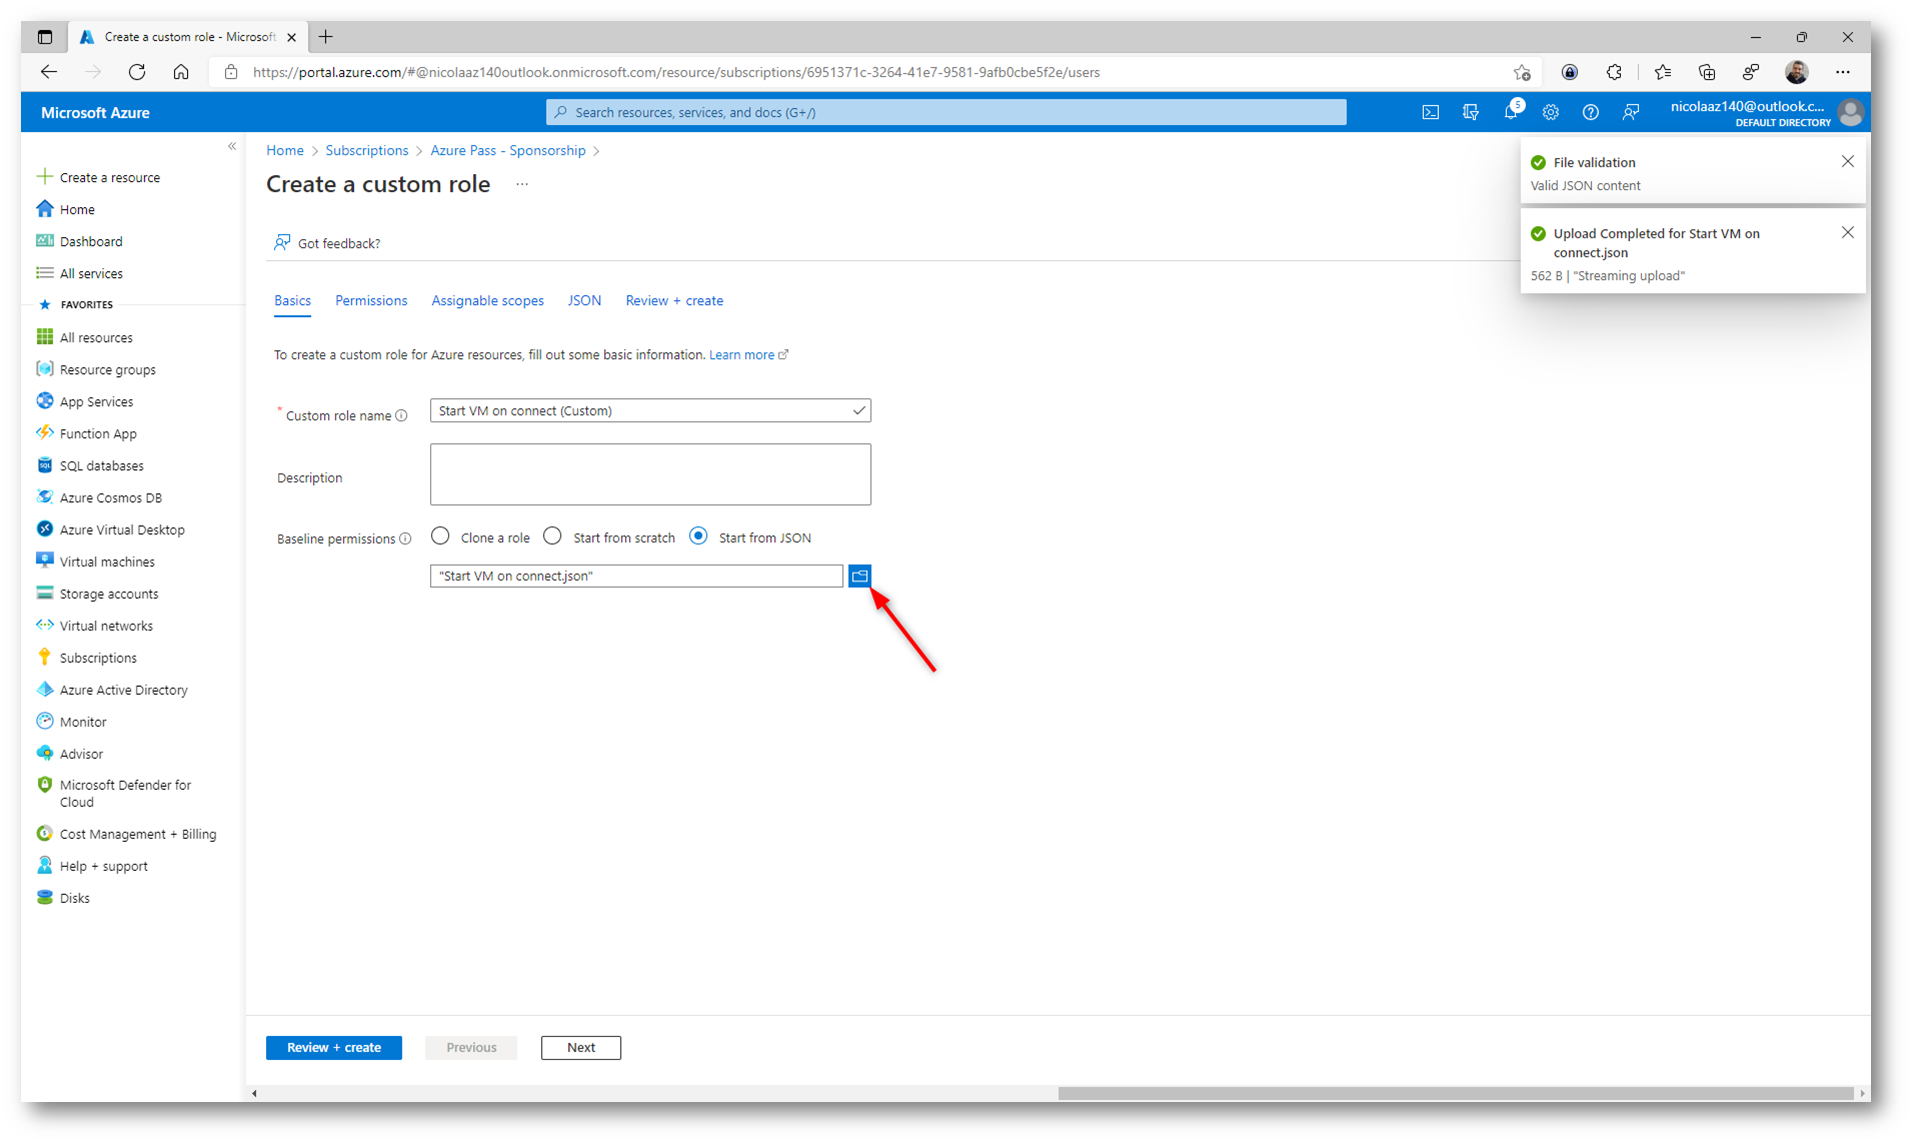Show info tooltip for Baseline permissions
1913x1144 pixels.
pos(406,539)
